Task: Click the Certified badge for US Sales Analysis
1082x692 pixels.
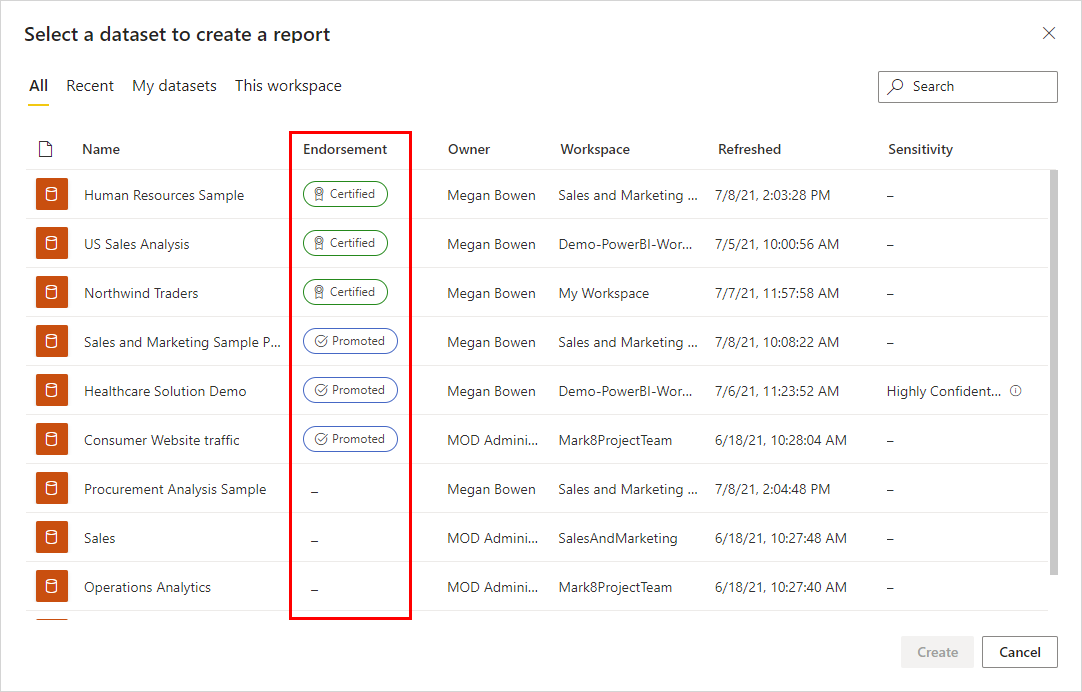Action: [345, 243]
